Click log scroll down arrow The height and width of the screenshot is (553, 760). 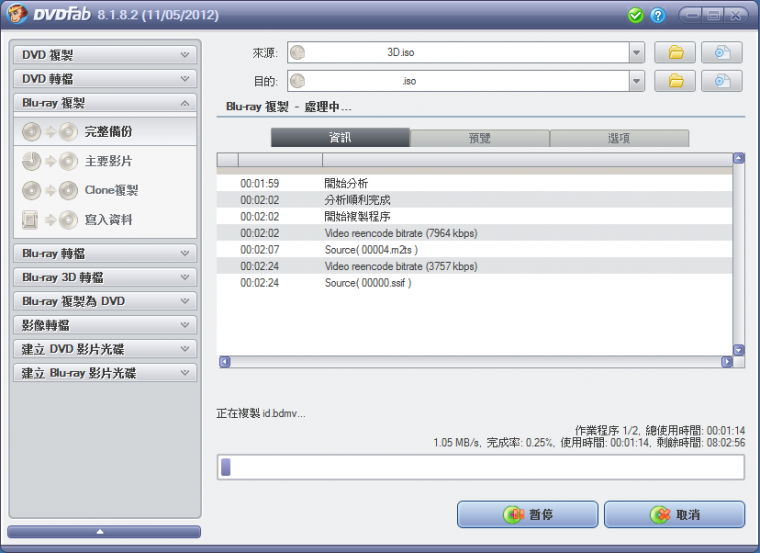[x=739, y=350]
